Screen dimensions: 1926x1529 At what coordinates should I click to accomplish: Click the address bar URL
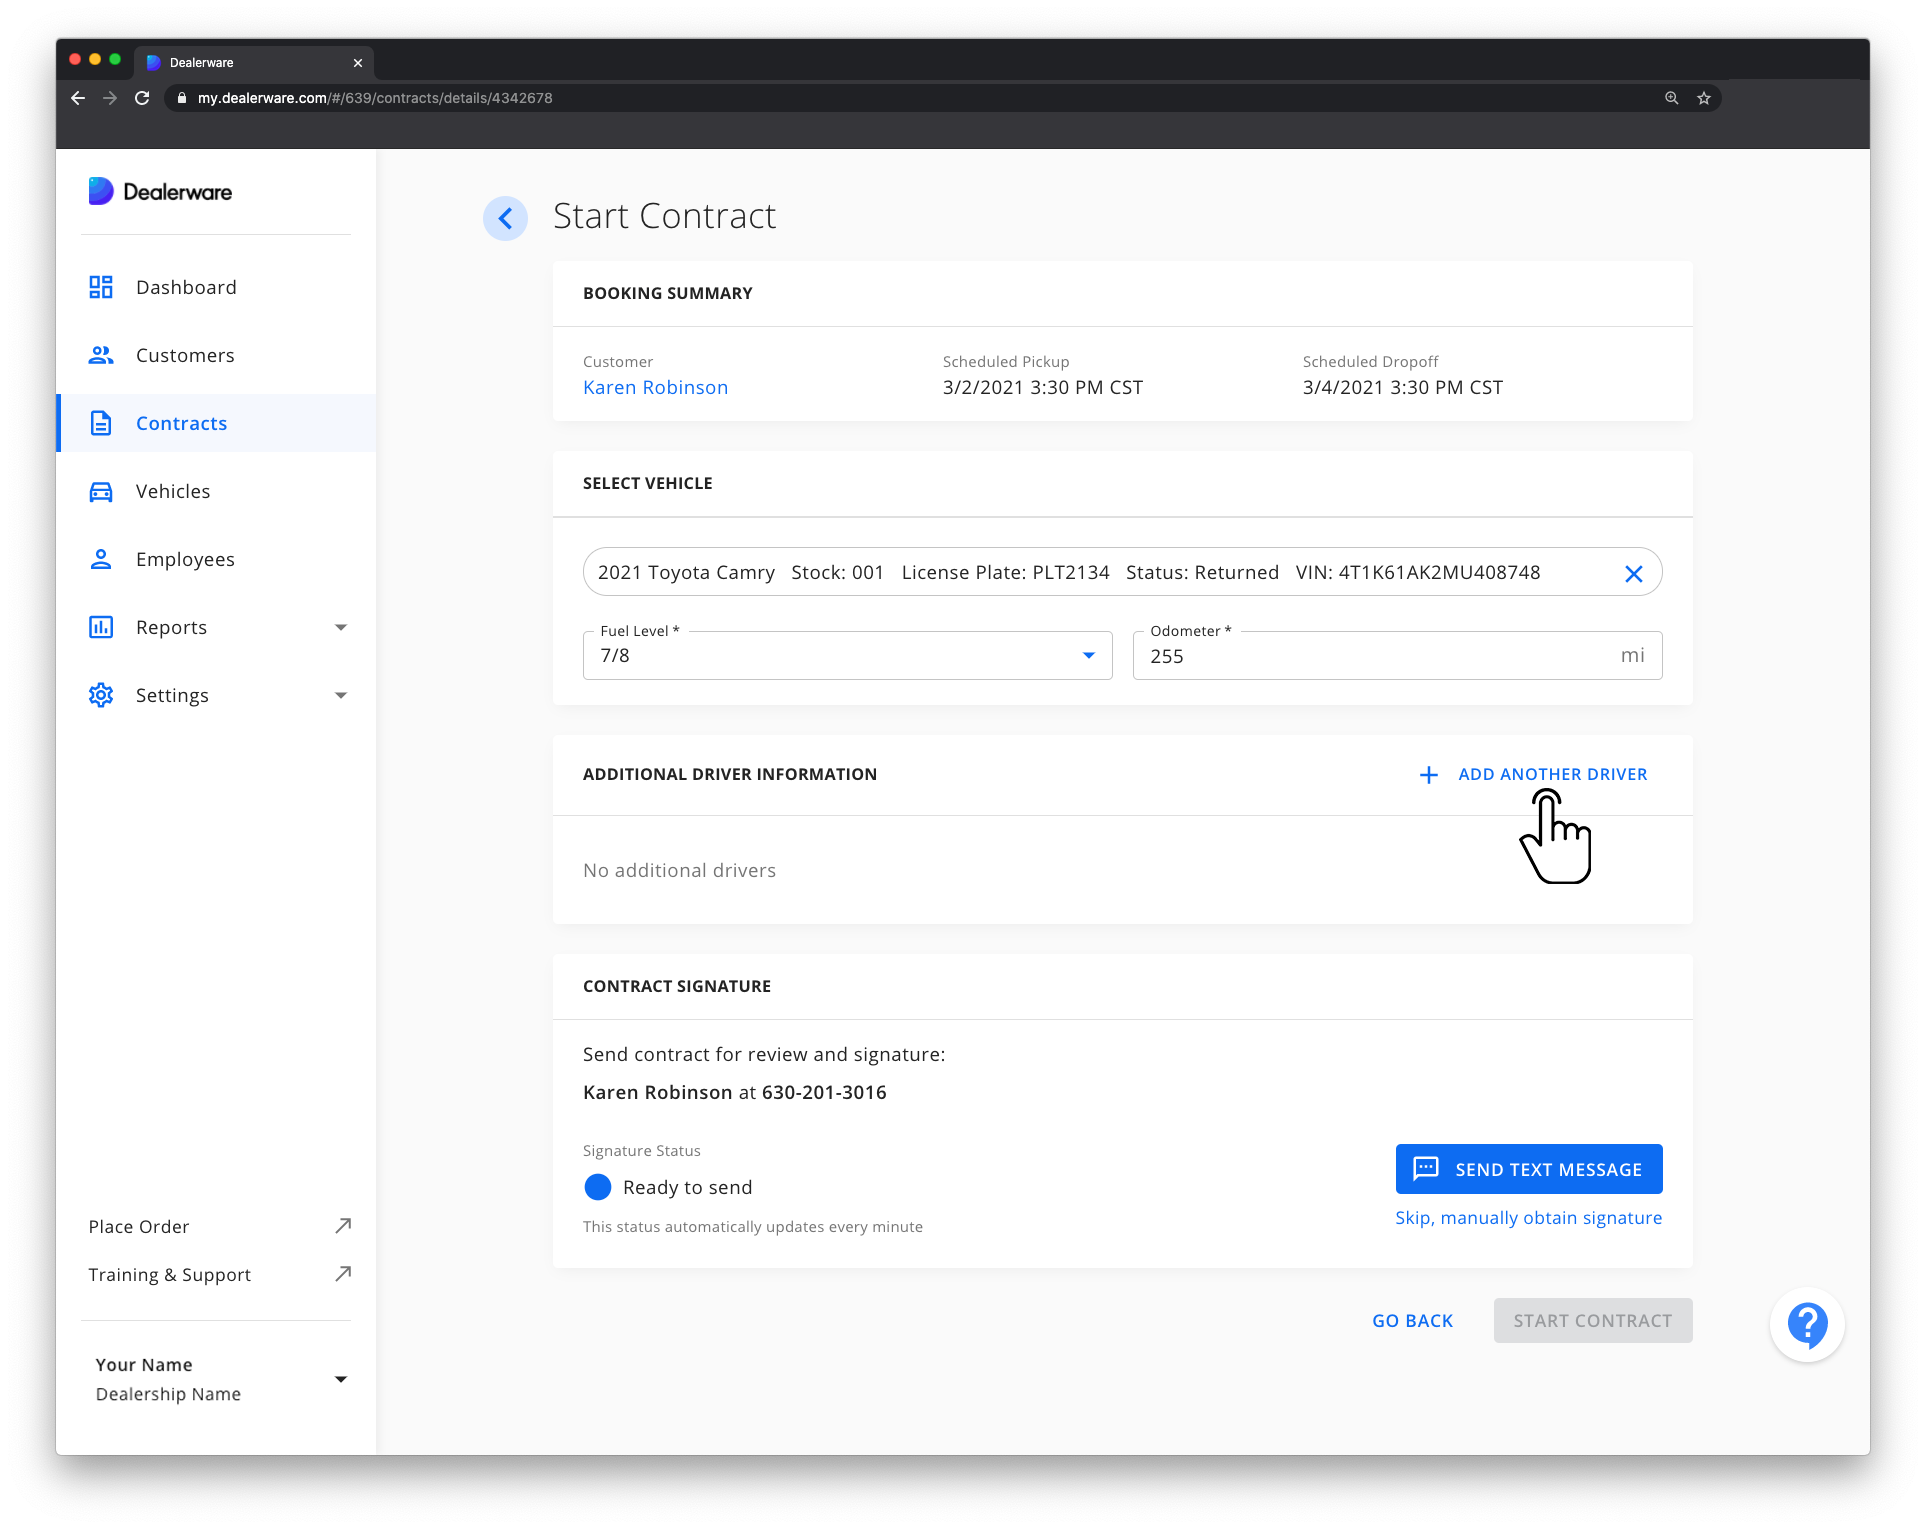(x=375, y=98)
